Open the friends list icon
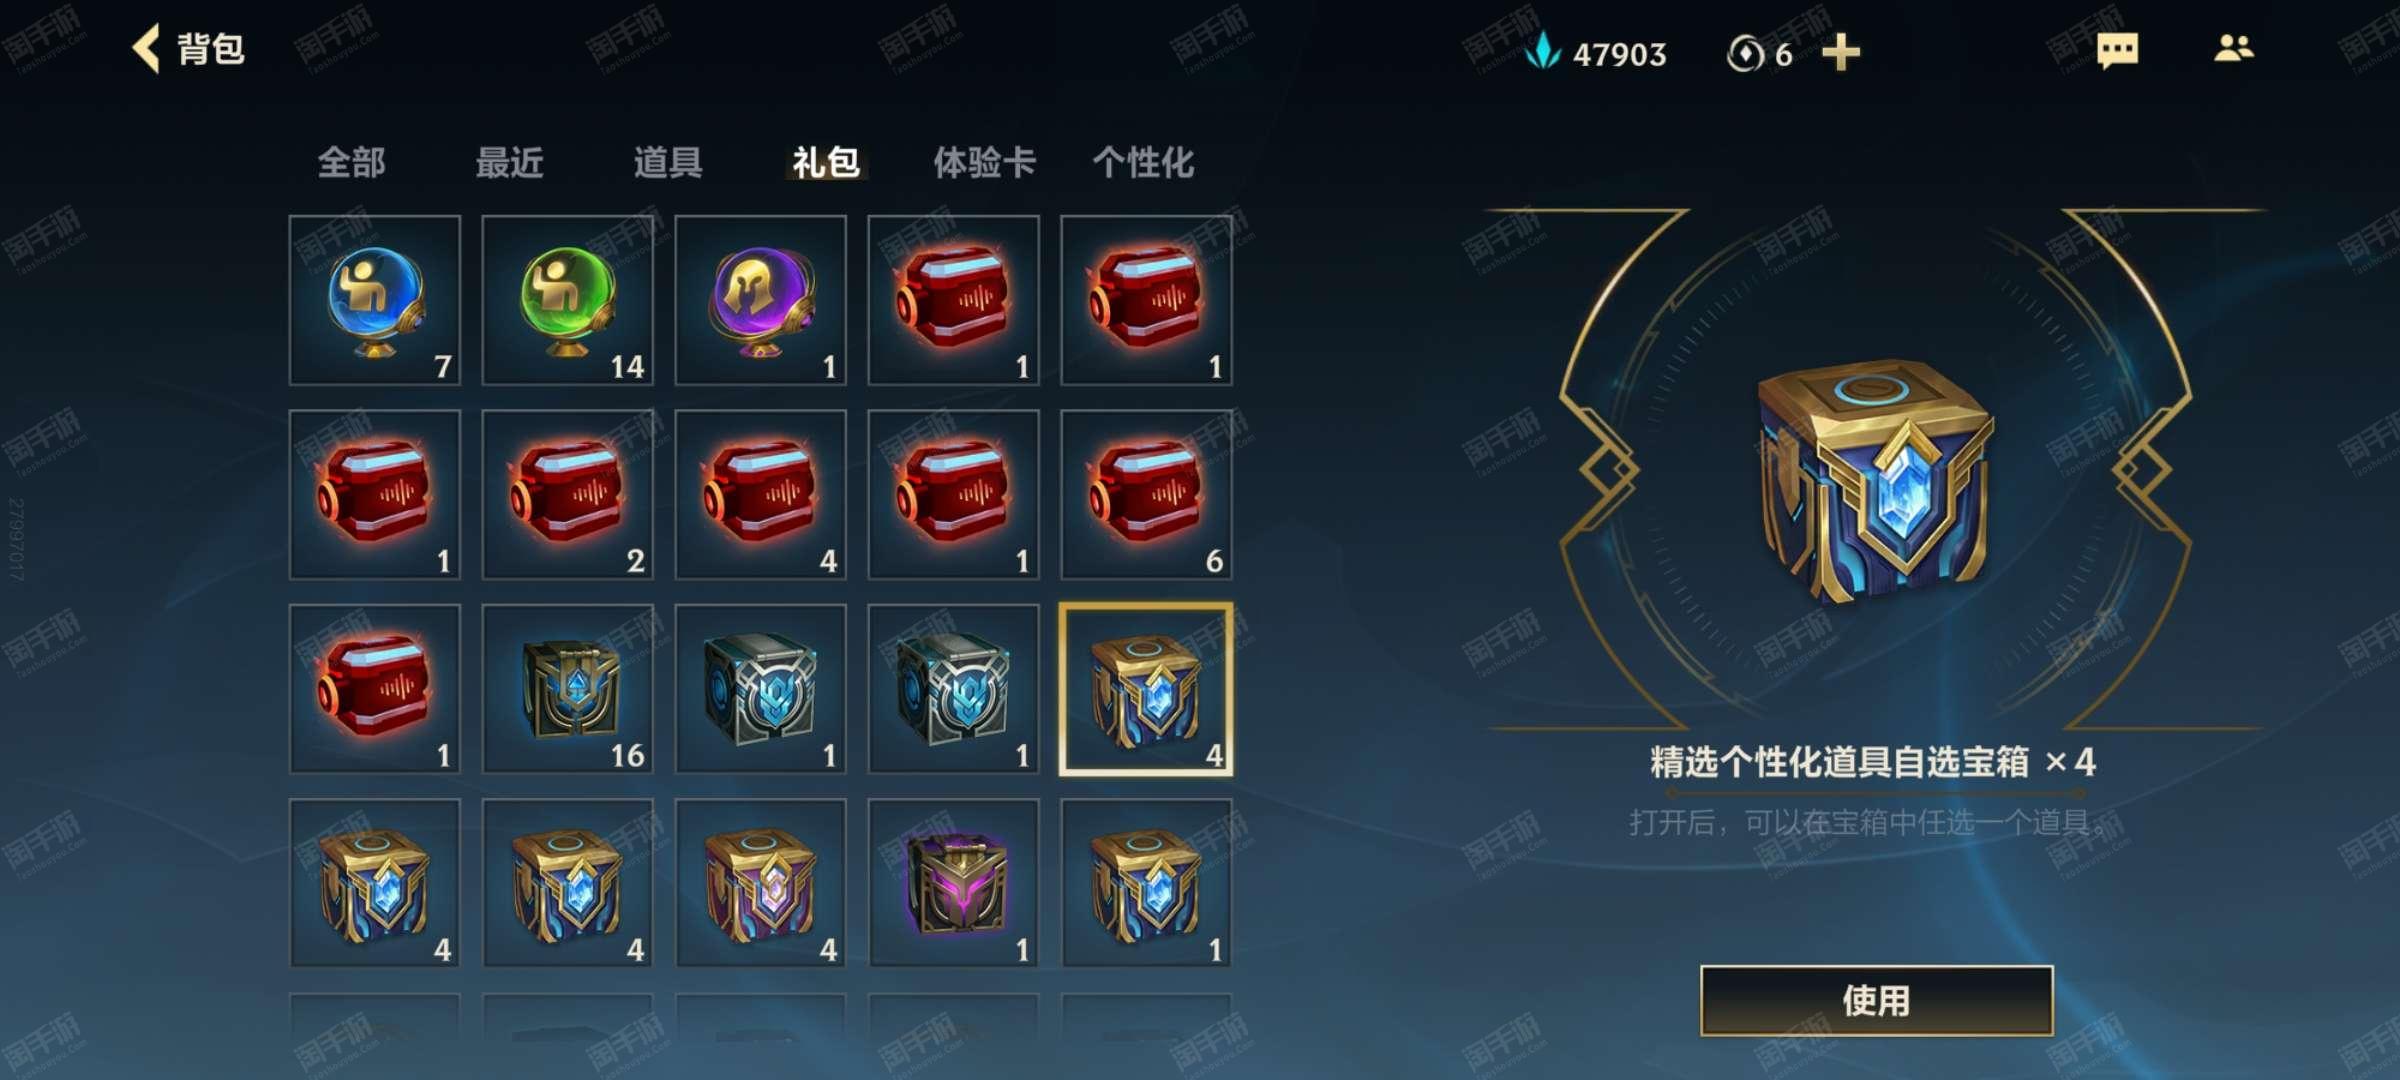Screen dimensions: 2400x1080 pyautogui.click(x=2233, y=48)
